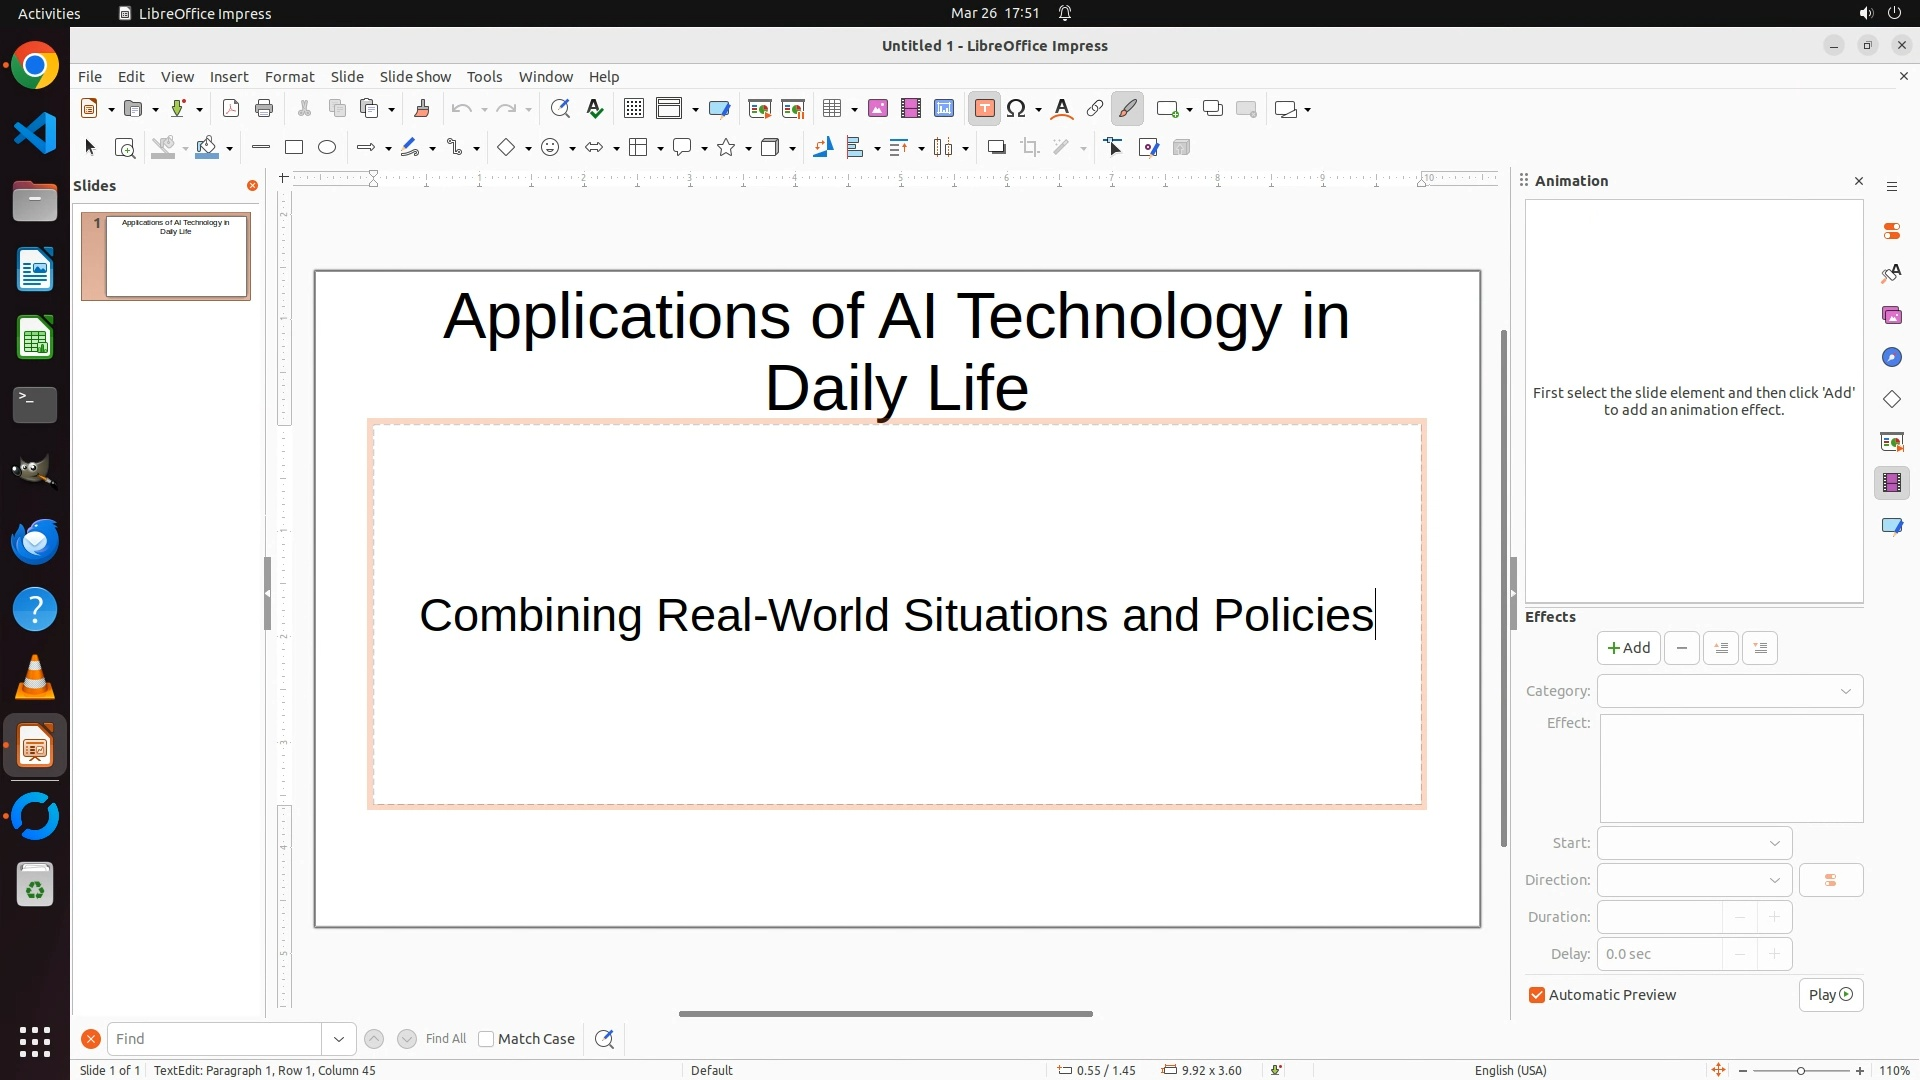Click the Shadow toggle icon

point(996,148)
